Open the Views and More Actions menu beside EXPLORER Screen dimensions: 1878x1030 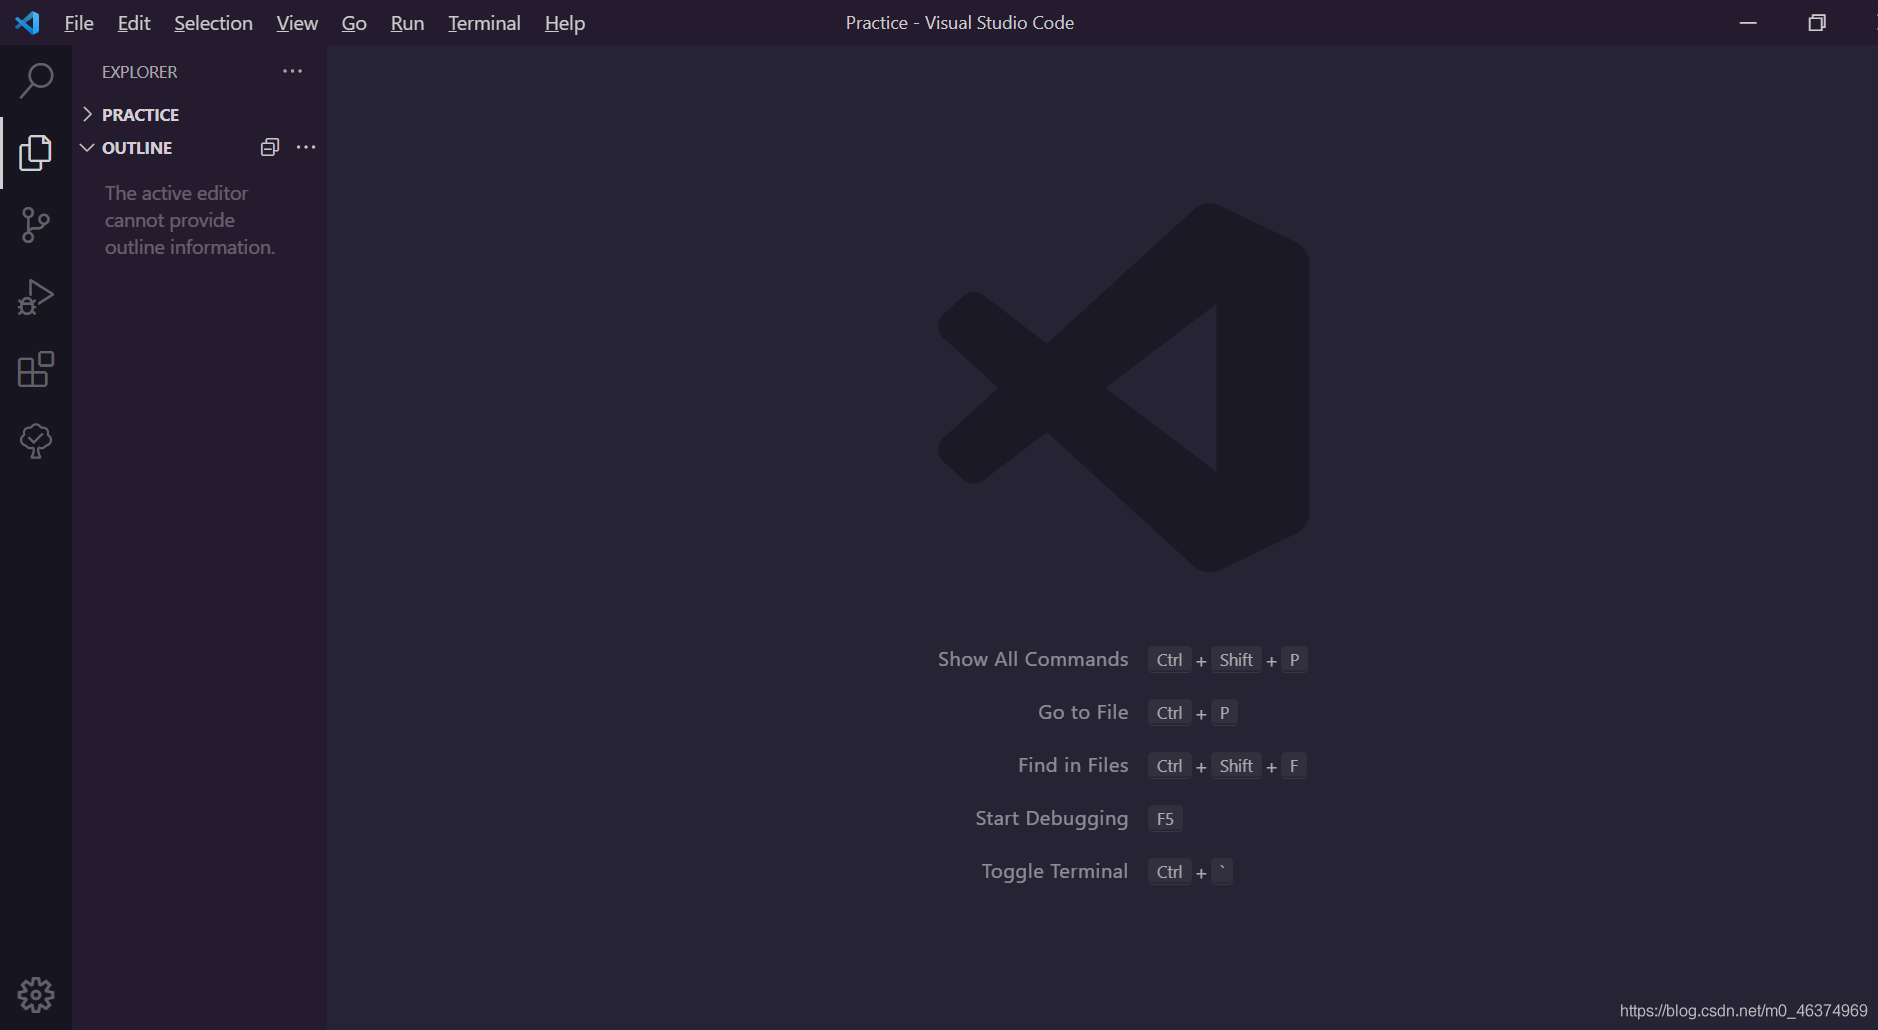coord(292,70)
